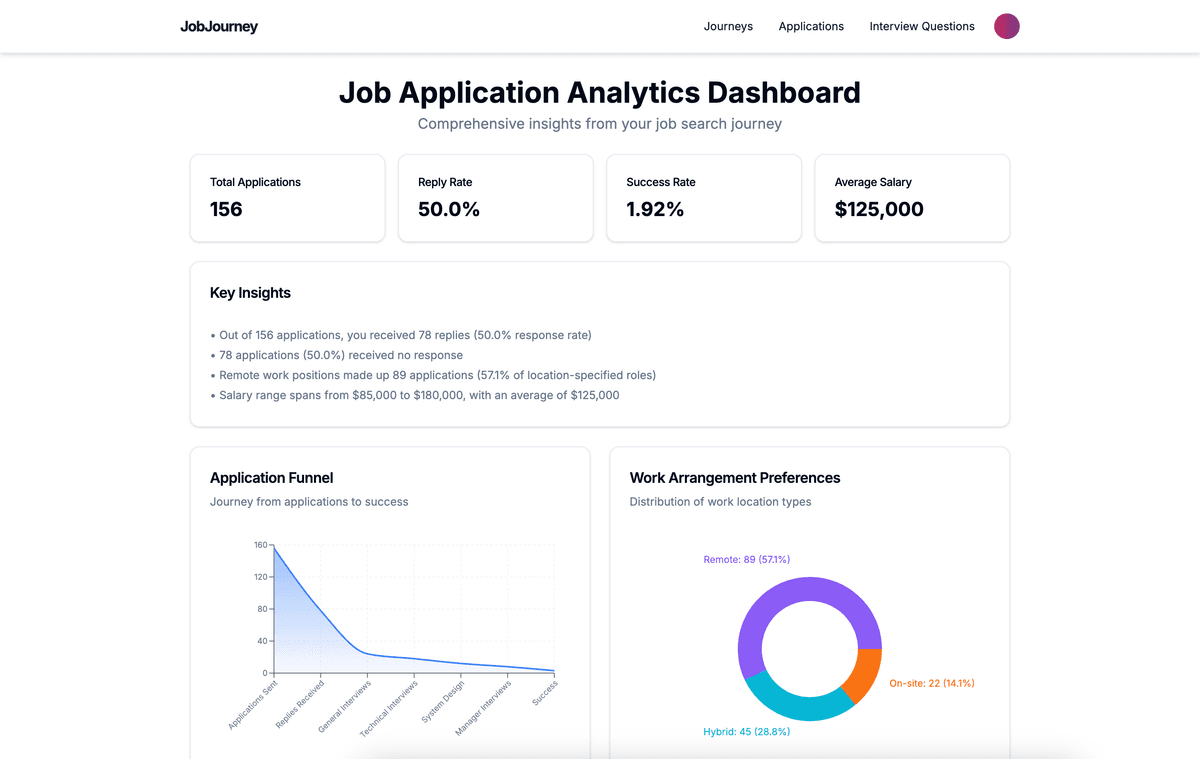Click the JobJourney logo

click(219, 26)
